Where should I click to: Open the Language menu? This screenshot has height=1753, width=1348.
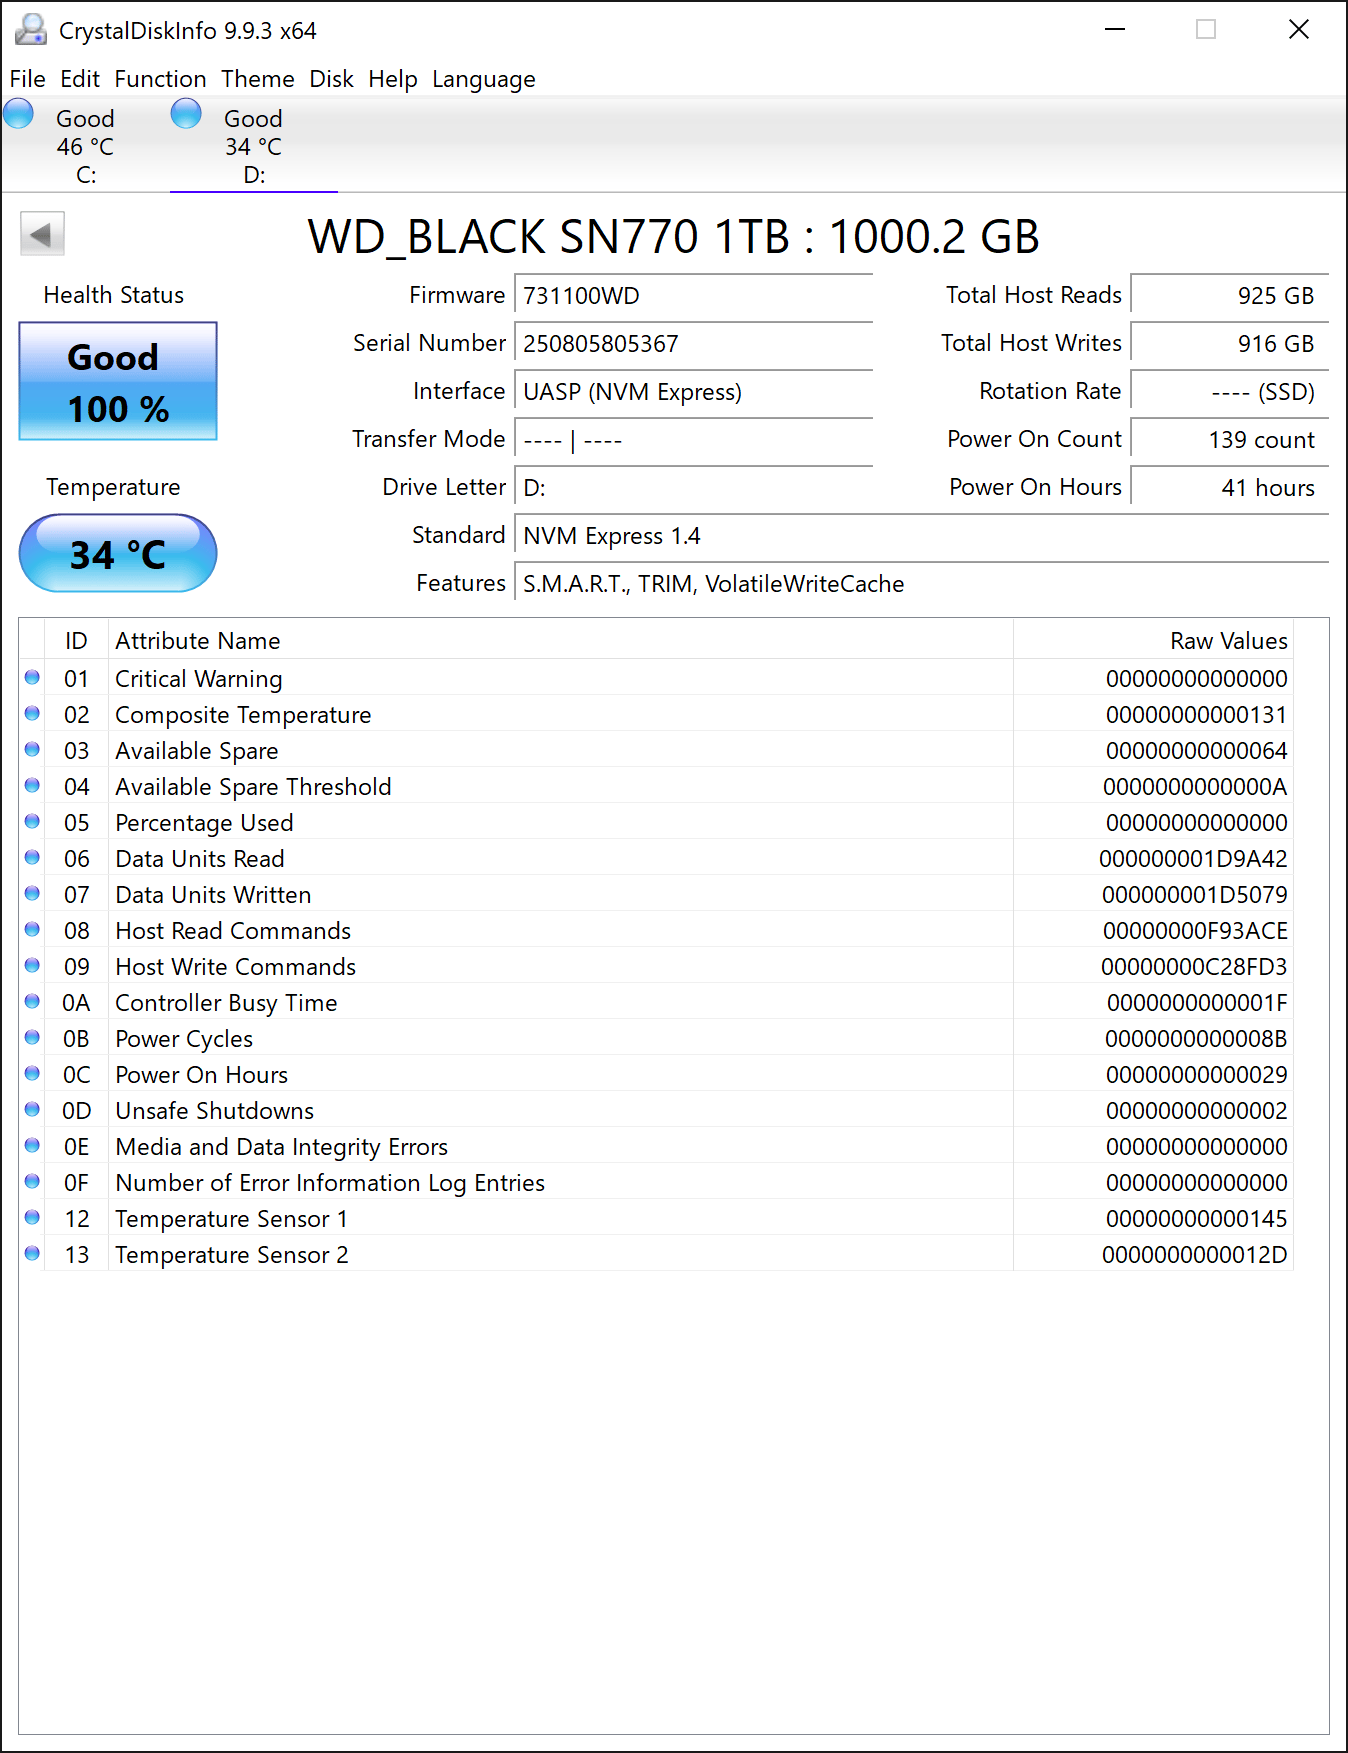pyautogui.click(x=484, y=79)
